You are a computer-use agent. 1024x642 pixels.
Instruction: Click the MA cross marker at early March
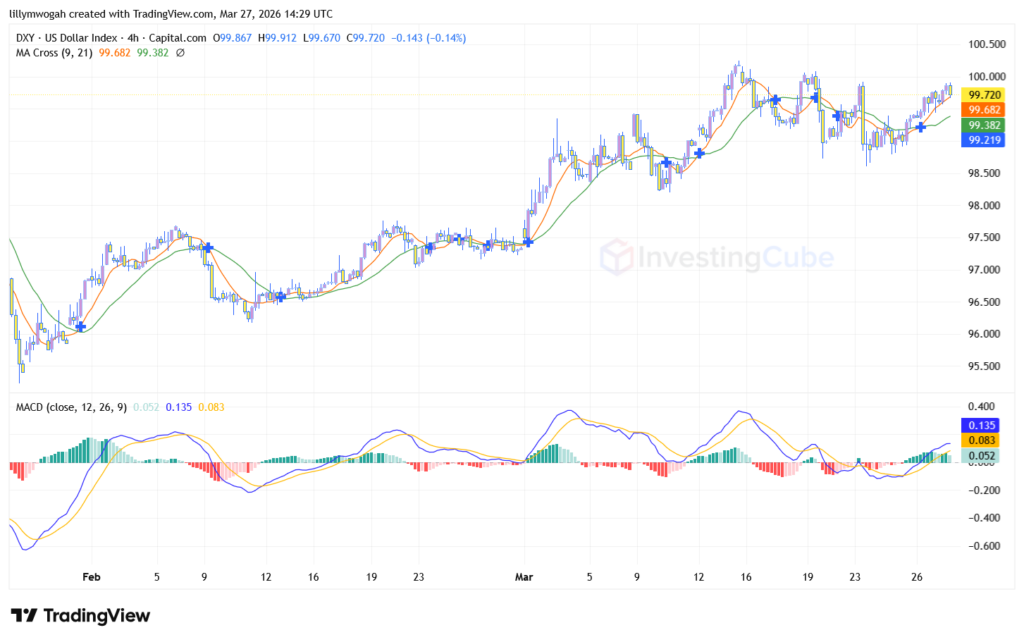528,241
